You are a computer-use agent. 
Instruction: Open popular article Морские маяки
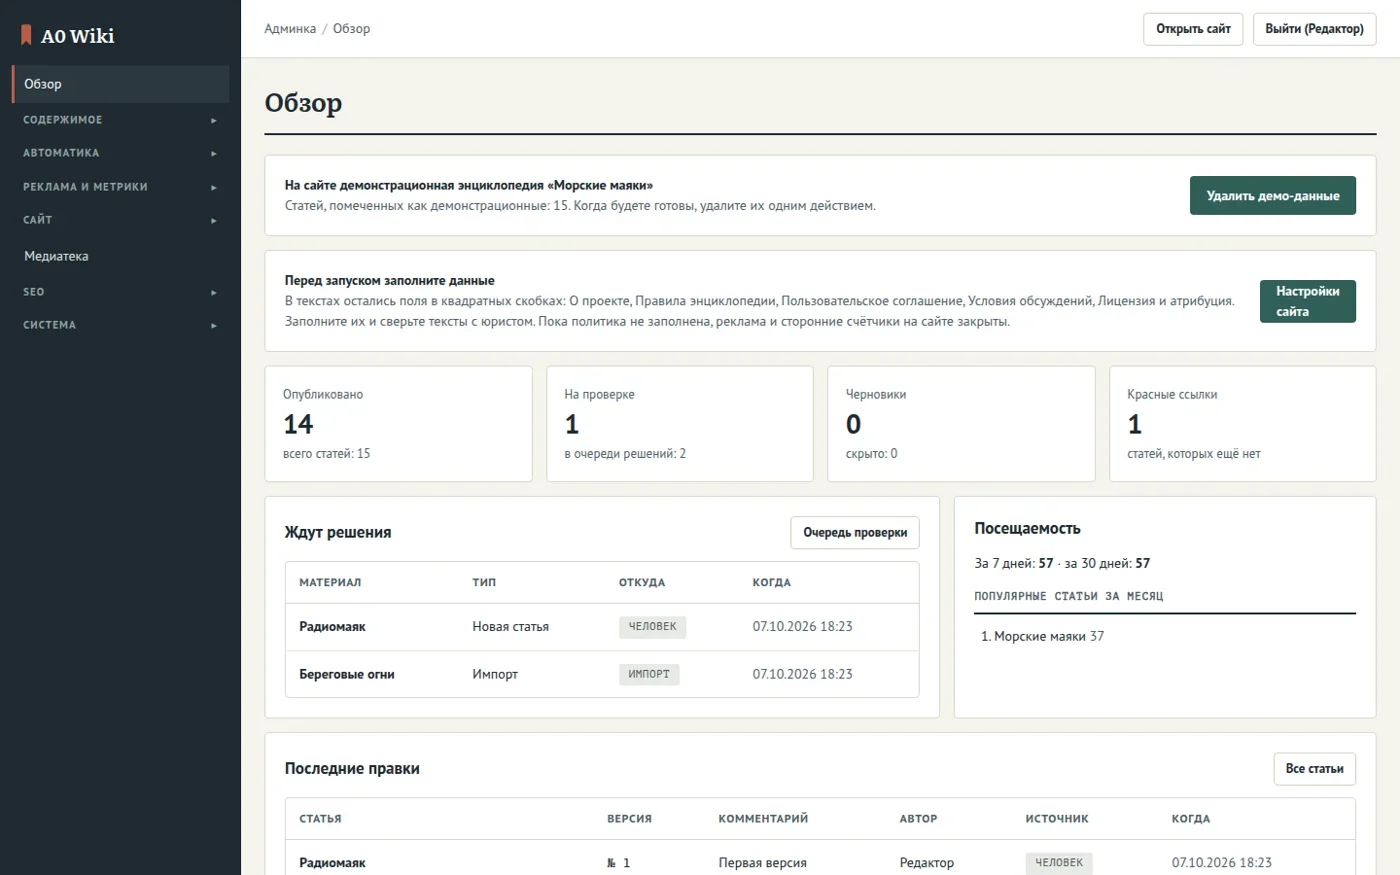click(x=1040, y=637)
